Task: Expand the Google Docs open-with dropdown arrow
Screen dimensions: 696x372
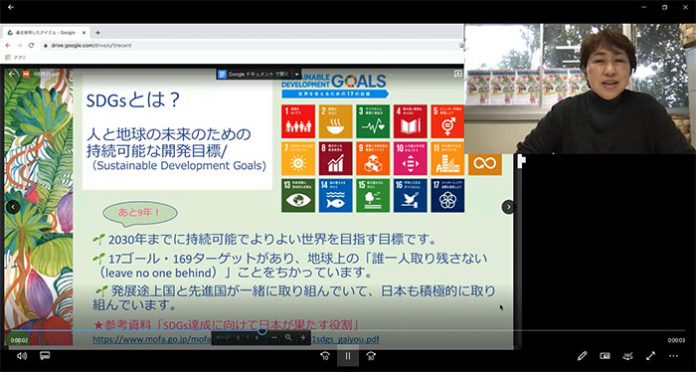Action: click(297, 74)
